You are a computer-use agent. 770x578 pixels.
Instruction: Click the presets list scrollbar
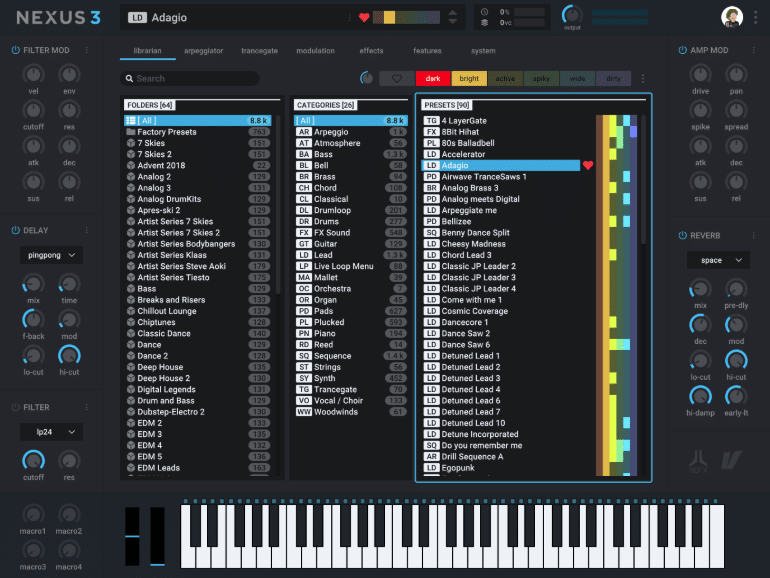643,180
